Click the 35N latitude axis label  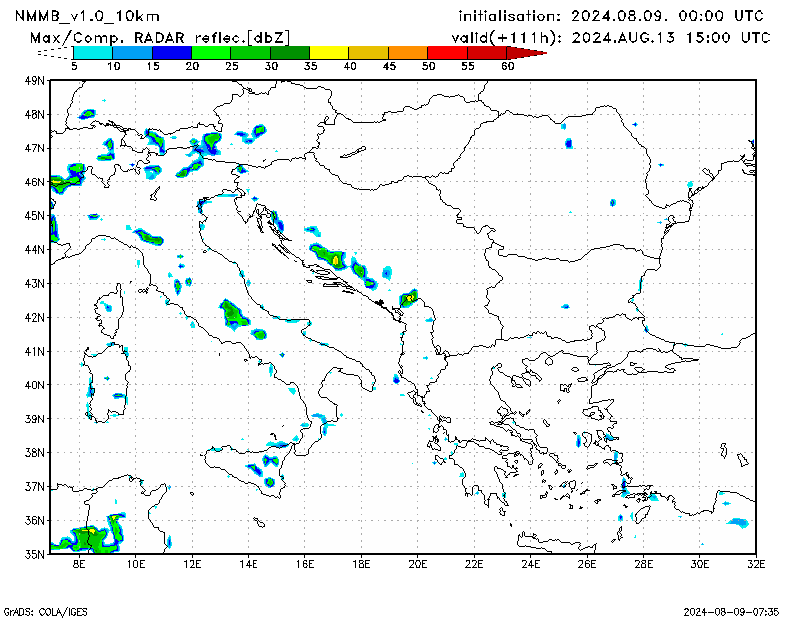point(35,553)
